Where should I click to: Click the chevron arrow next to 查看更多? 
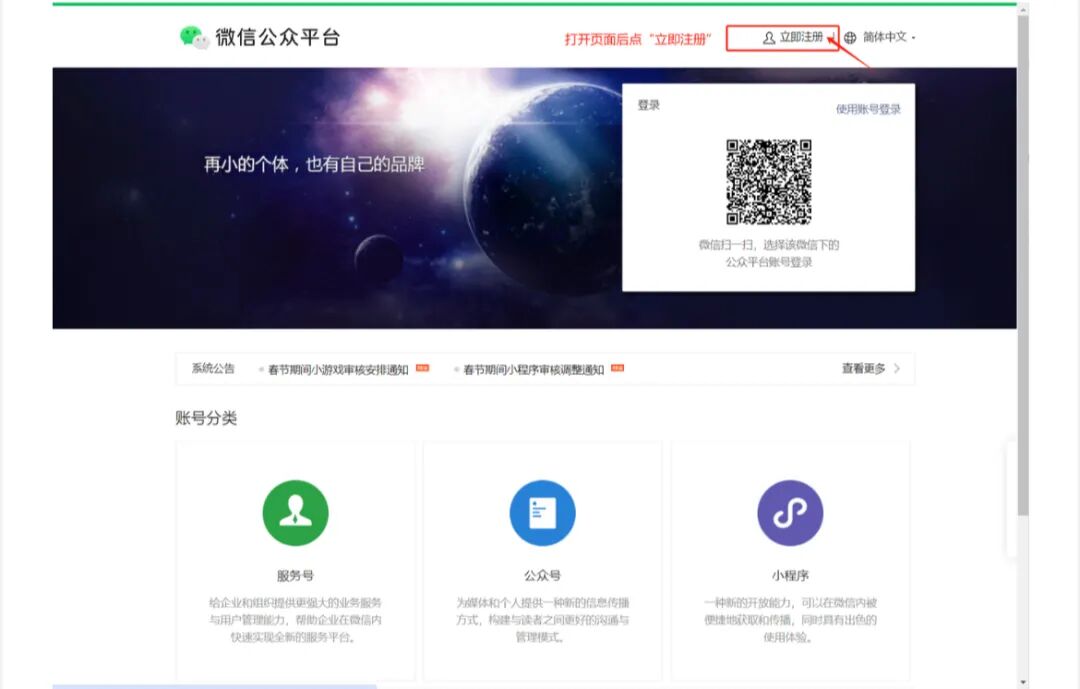tap(897, 369)
